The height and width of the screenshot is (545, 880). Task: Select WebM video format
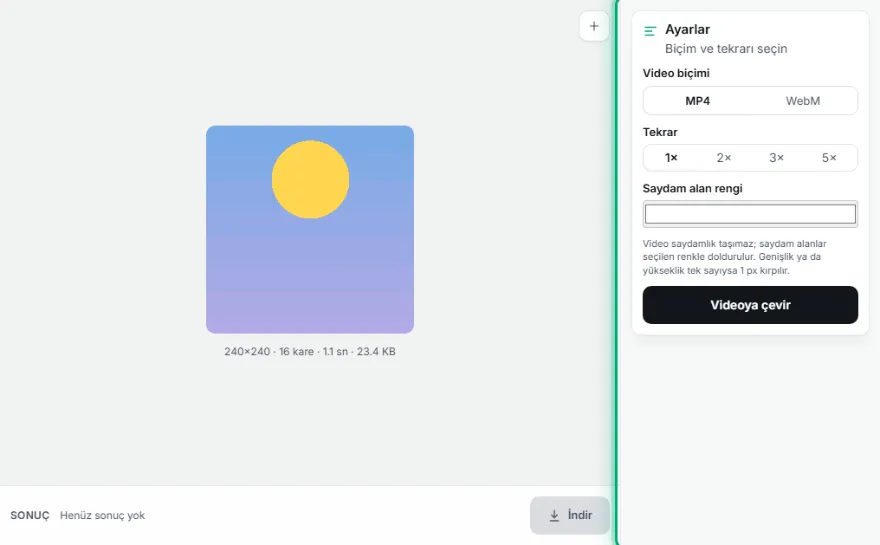point(803,101)
